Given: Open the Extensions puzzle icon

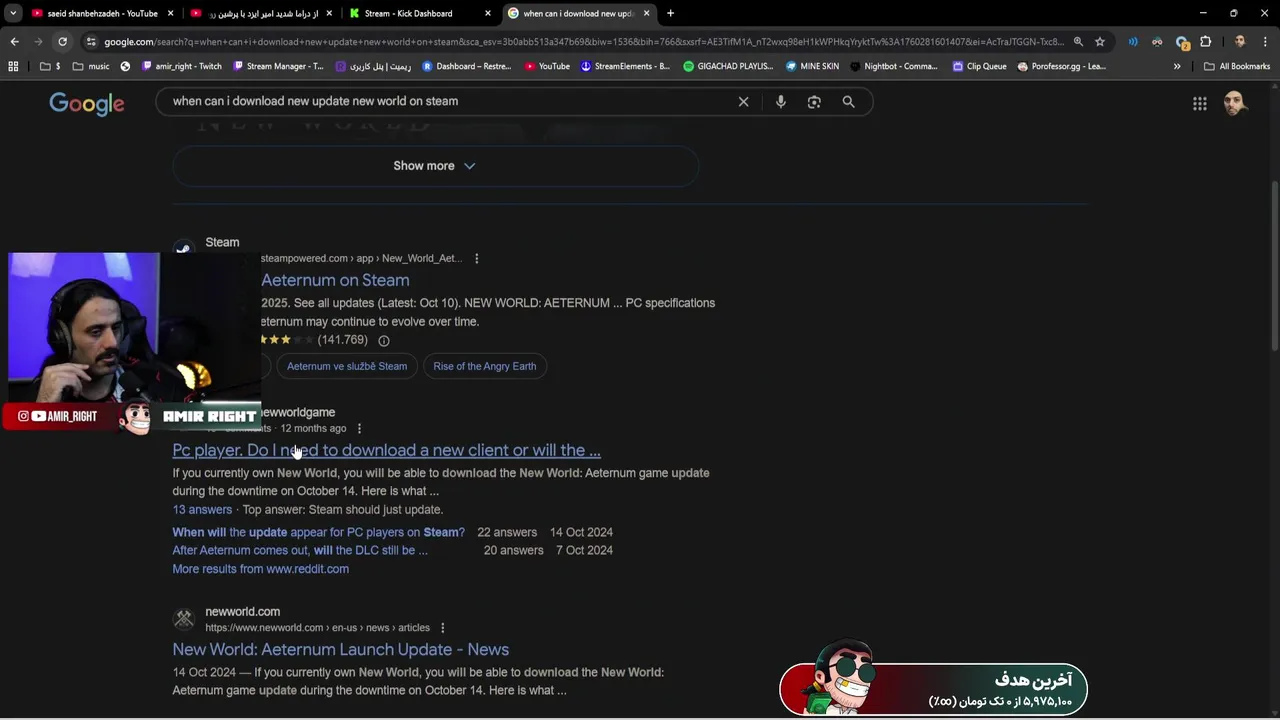Looking at the screenshot, I should point(1205,42).
